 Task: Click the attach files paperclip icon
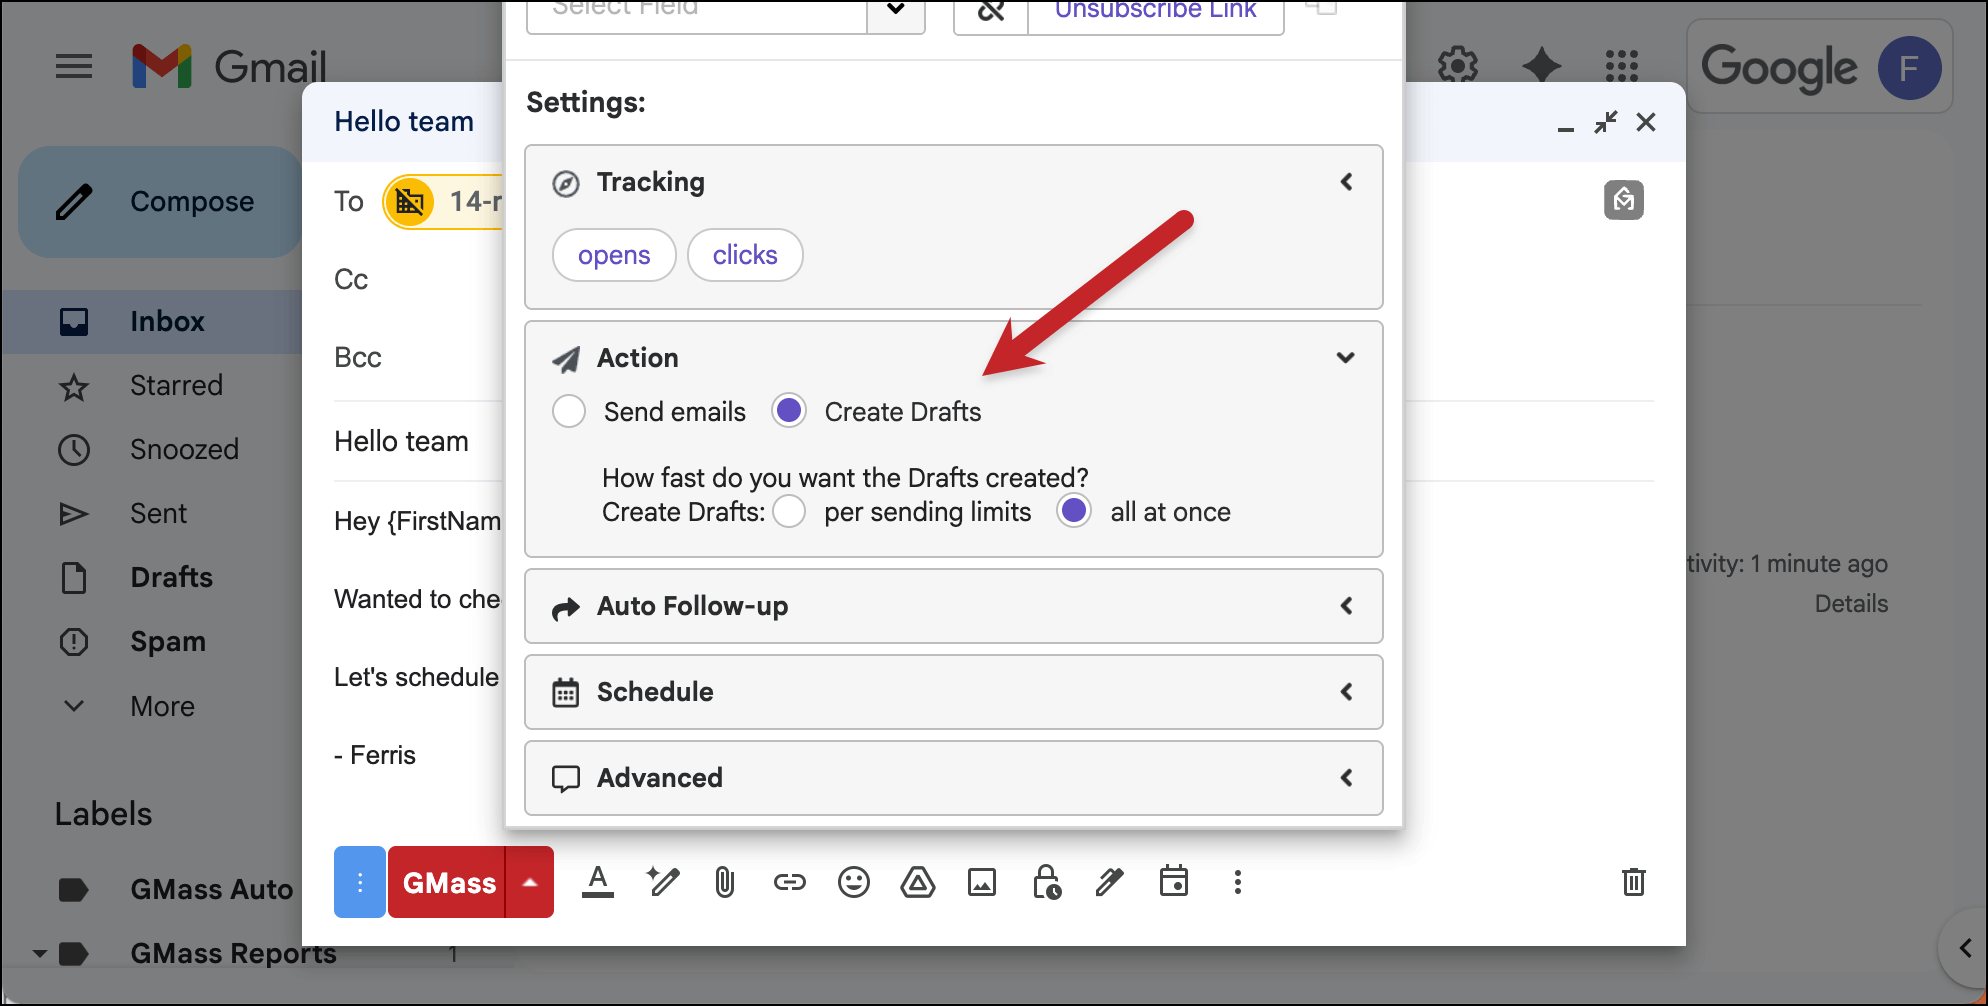coord(725,882)
